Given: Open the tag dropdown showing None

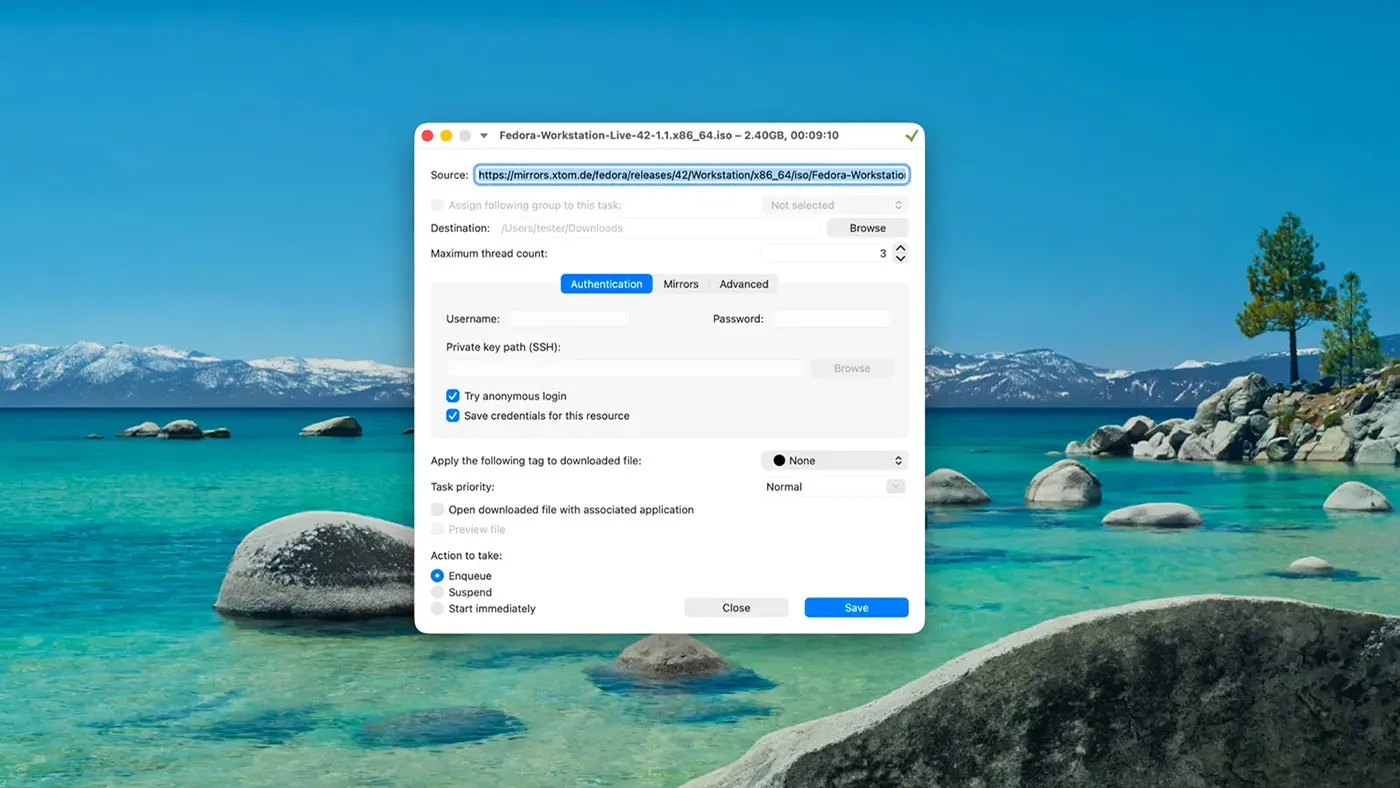Looking at the screenshot, I should [834, 460].
